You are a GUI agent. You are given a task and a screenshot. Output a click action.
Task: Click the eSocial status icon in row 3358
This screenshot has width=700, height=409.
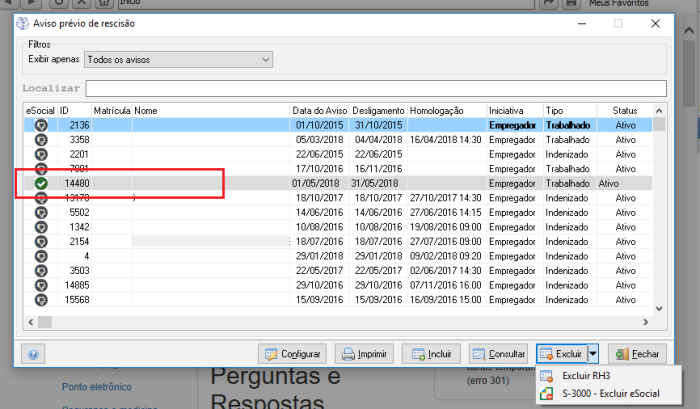[40, 140]
